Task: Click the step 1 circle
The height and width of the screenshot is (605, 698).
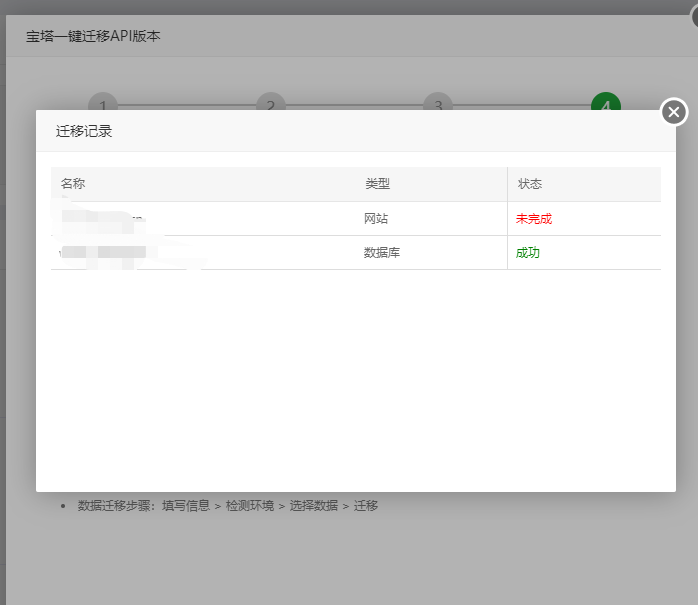Action: tap(103, 102)
